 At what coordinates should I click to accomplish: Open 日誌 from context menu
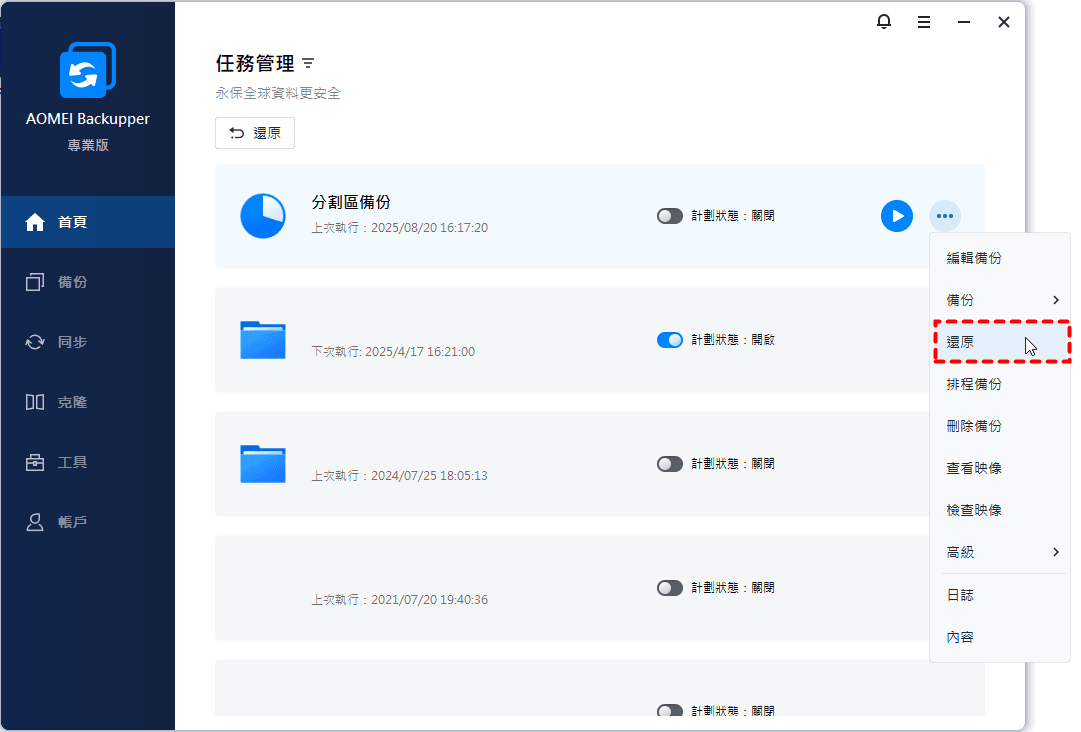click(1000, 595)
